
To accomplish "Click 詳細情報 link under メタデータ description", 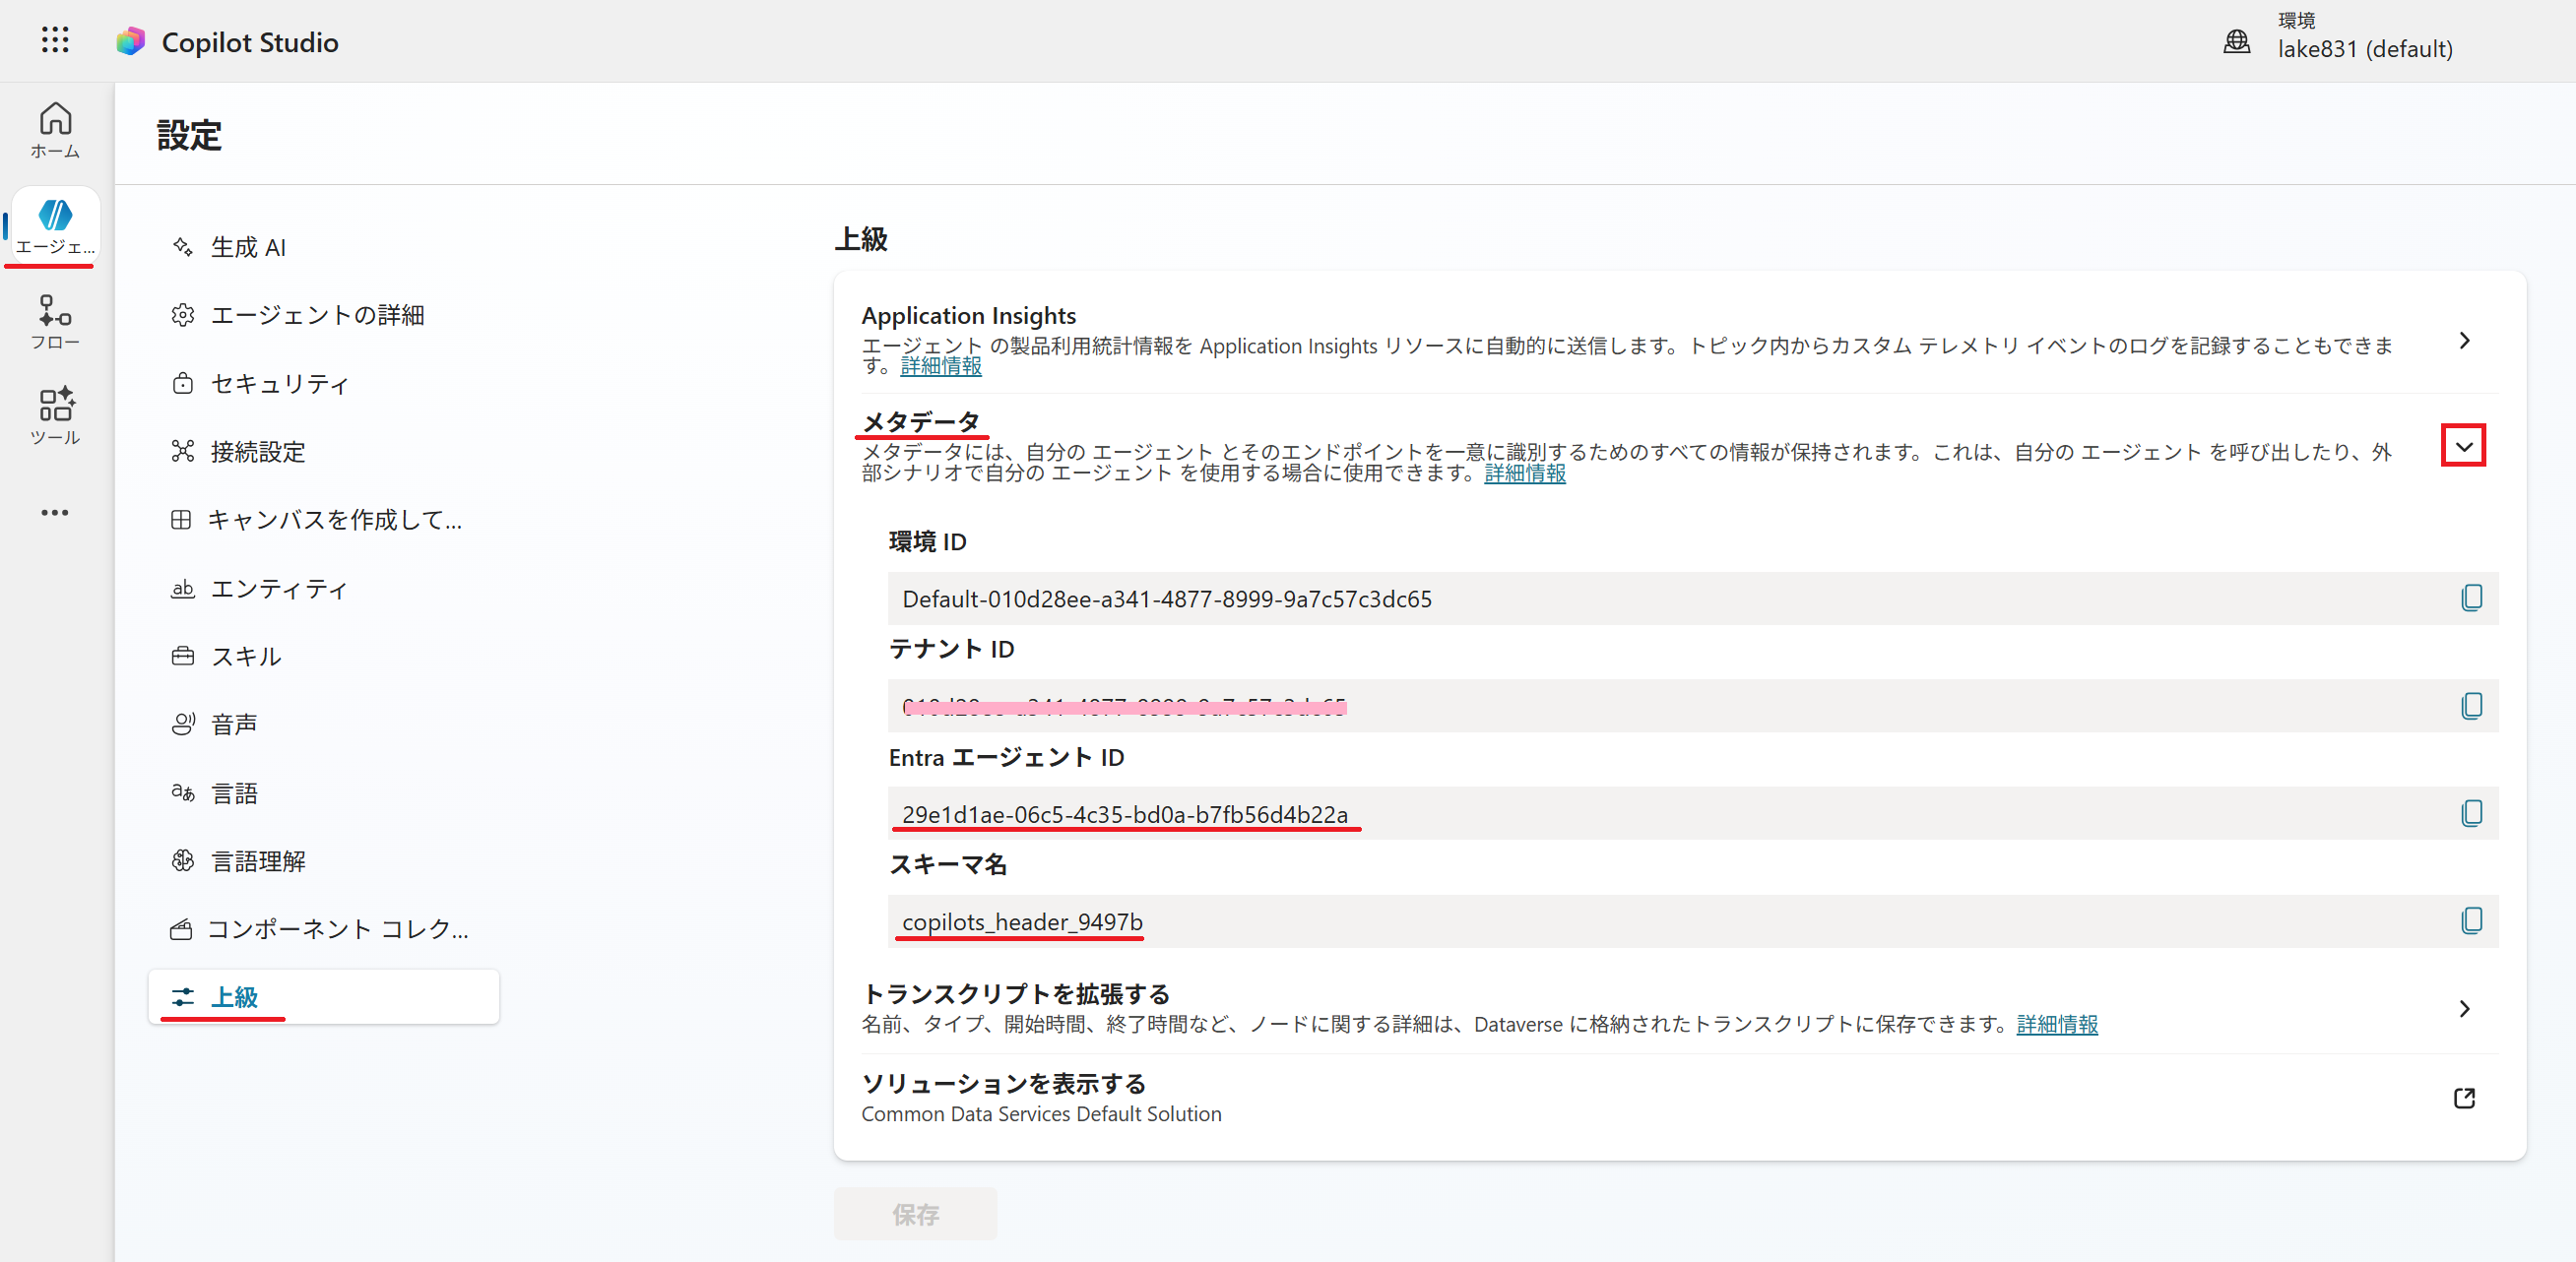I will click(1524, 473).
